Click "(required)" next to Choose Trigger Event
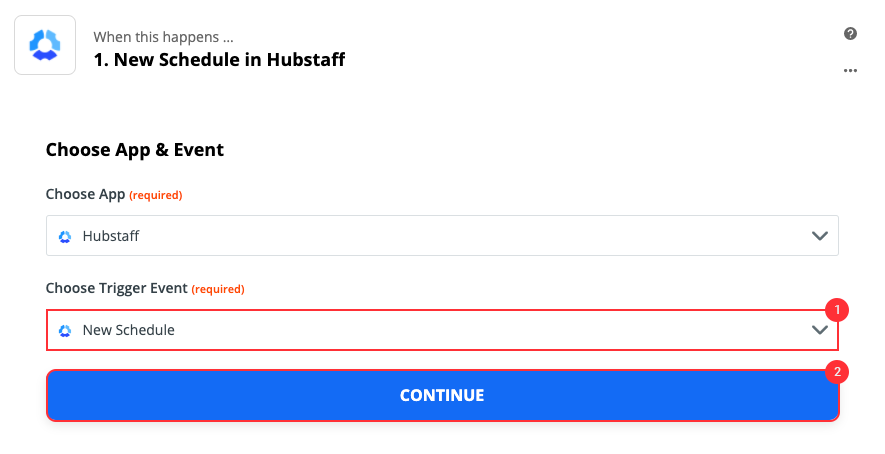Screen dimensions: 885x454 [218, 289]
